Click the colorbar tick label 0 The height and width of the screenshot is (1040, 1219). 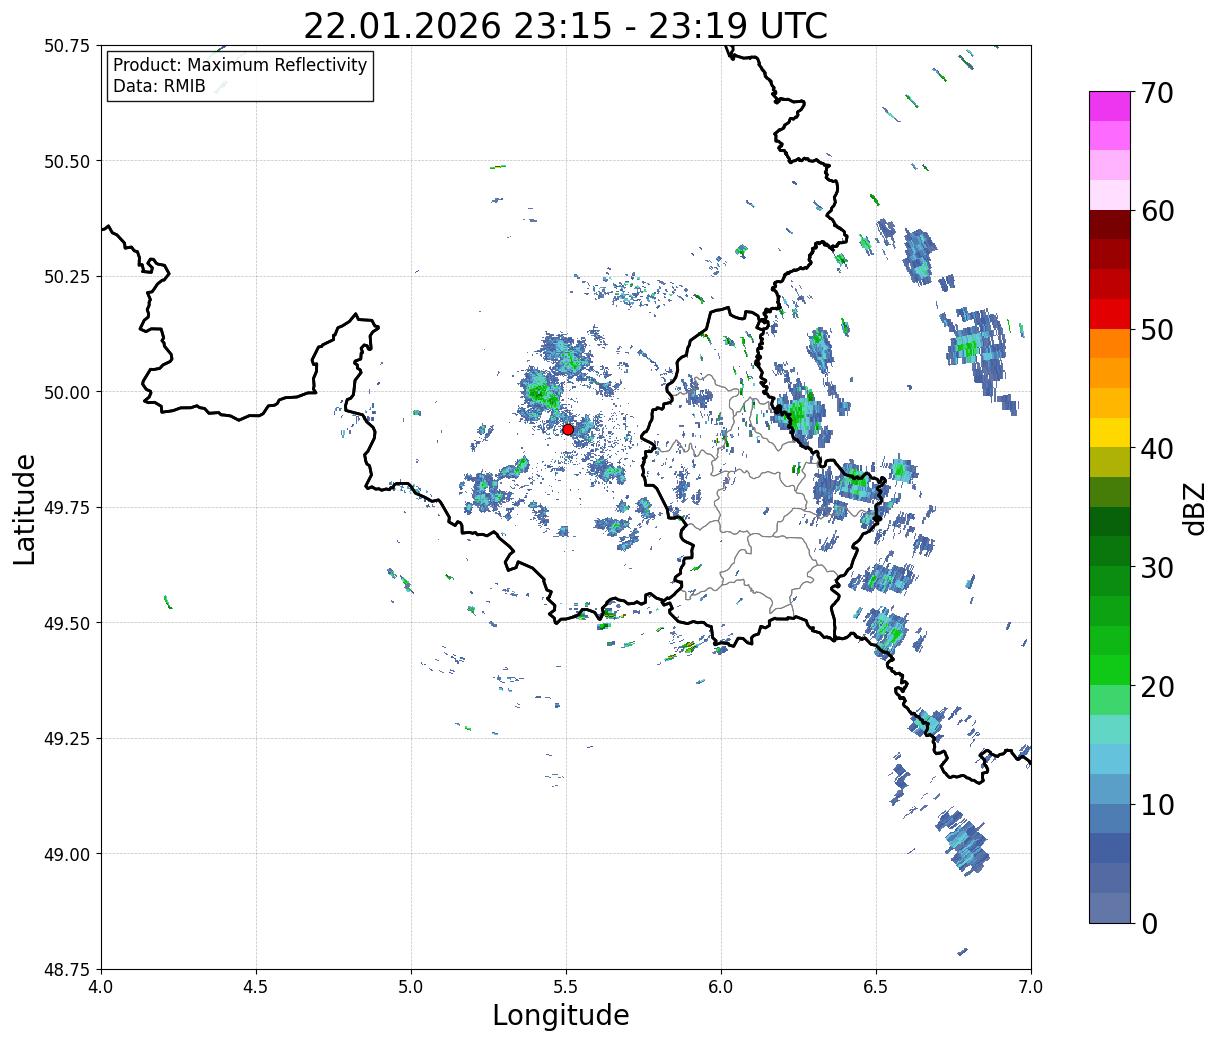[1149, 923]
